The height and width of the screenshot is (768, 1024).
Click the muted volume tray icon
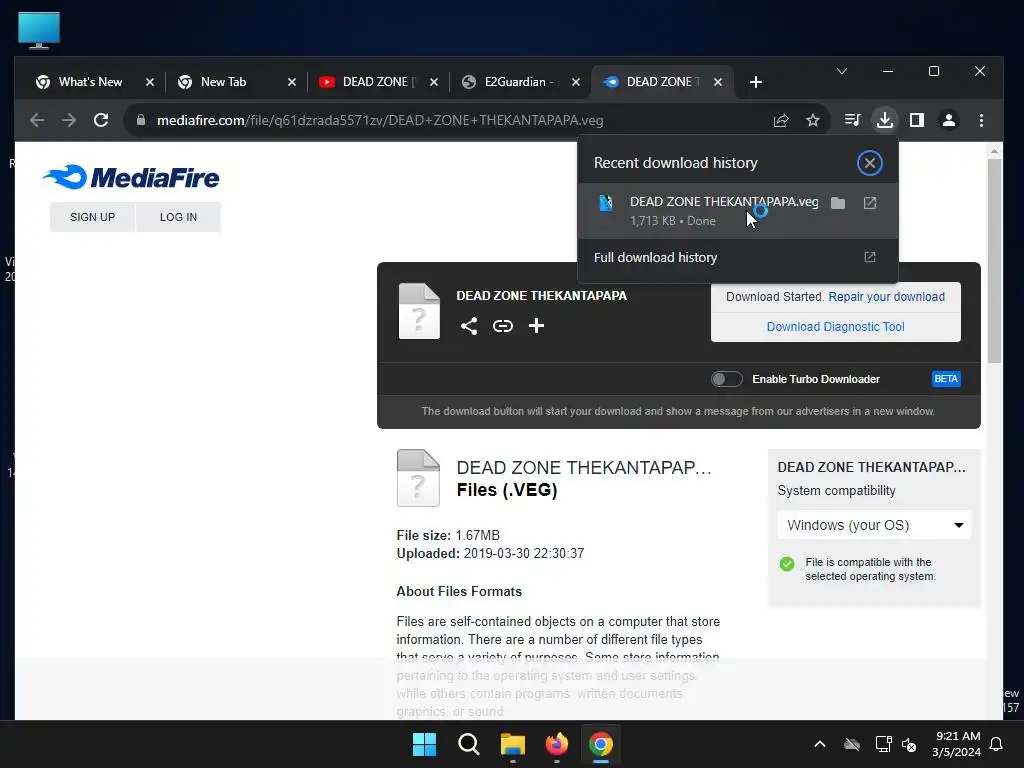(x=908, y=744)
